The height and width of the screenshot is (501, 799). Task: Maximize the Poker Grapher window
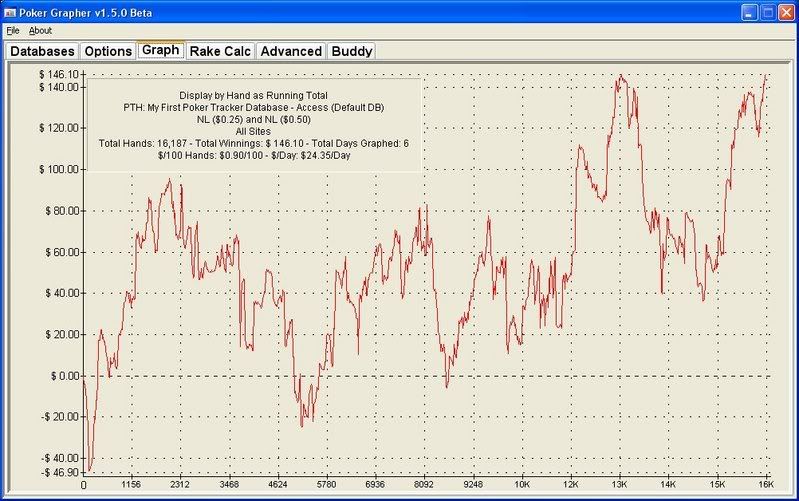click(767, 12)
